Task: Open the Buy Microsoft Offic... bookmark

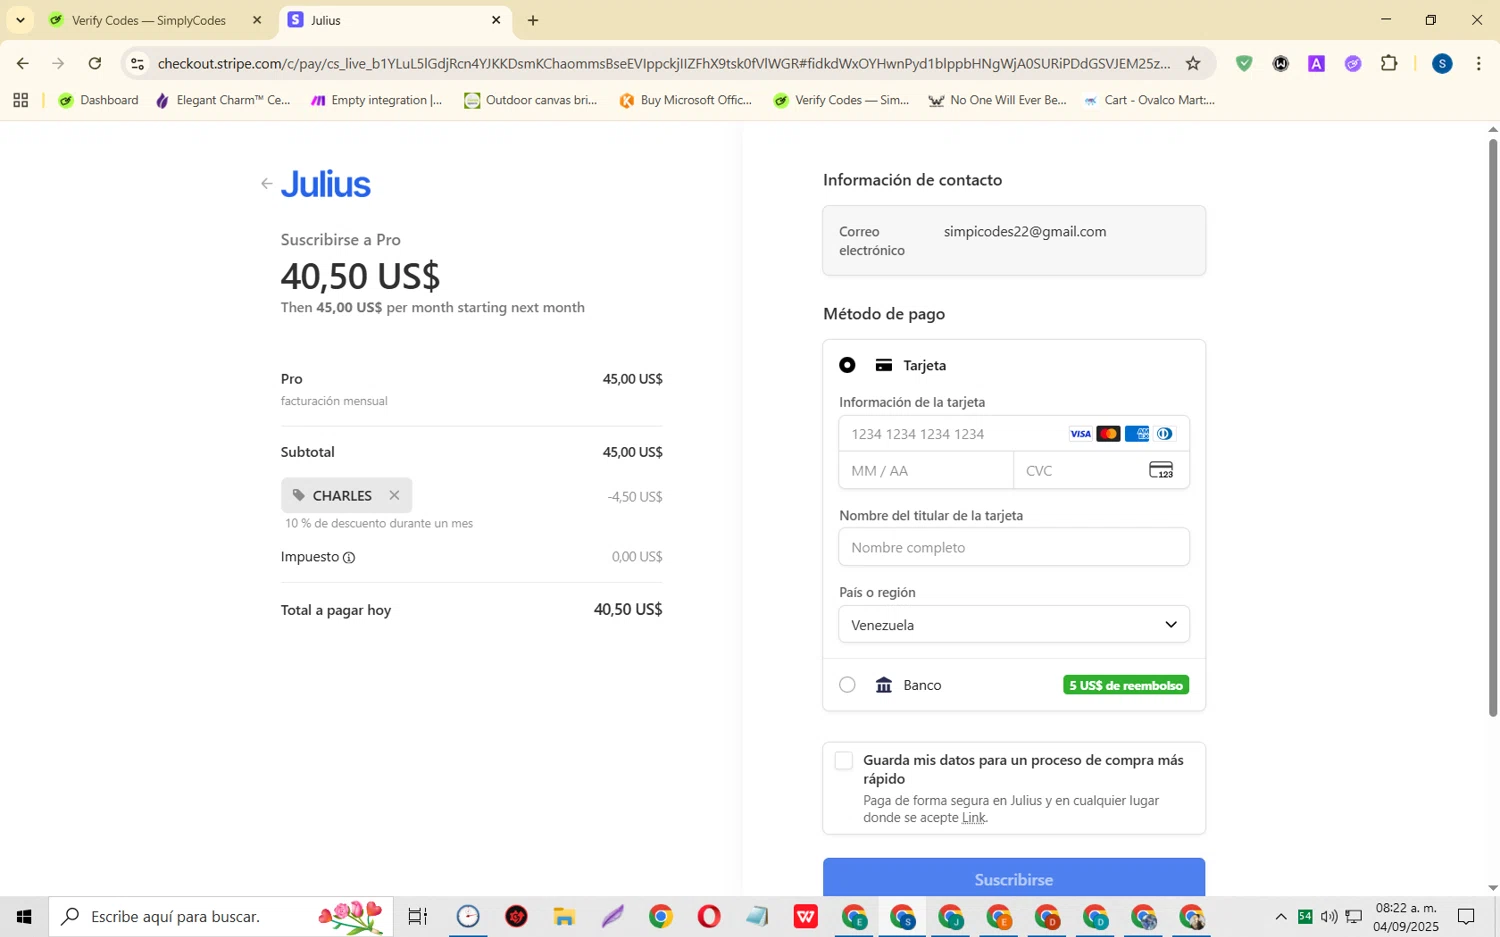Action: coord(686,100)
